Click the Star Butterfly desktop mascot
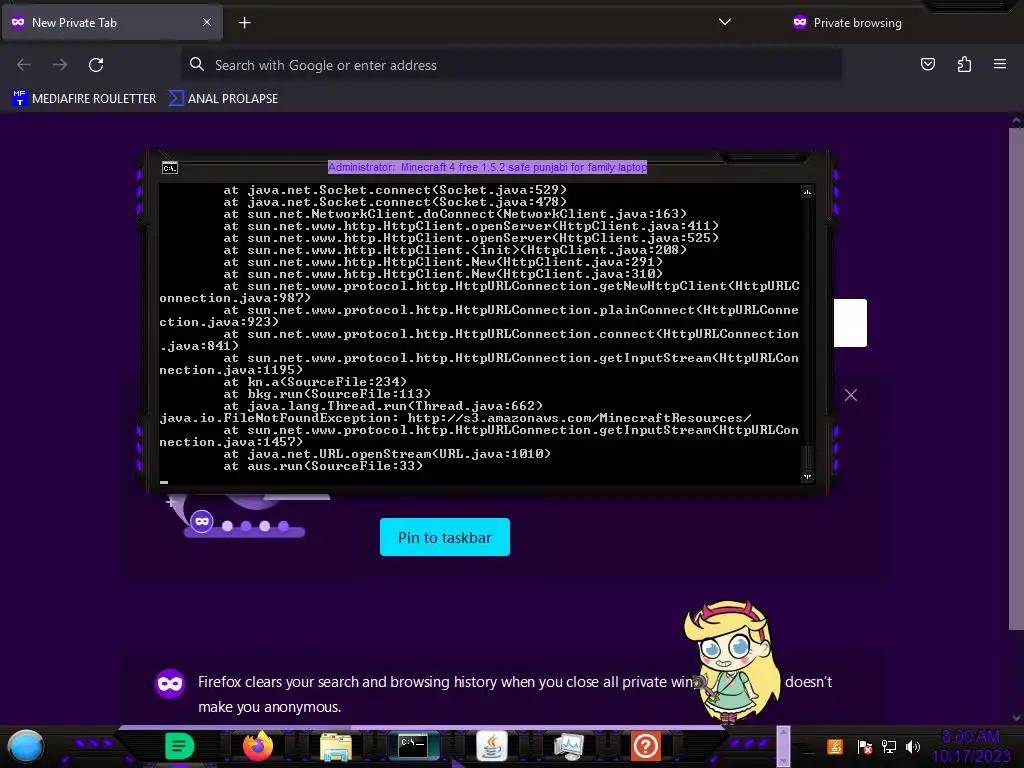Image resolution: width=1024 pixels, height=768 pixels. click(731, 662)
